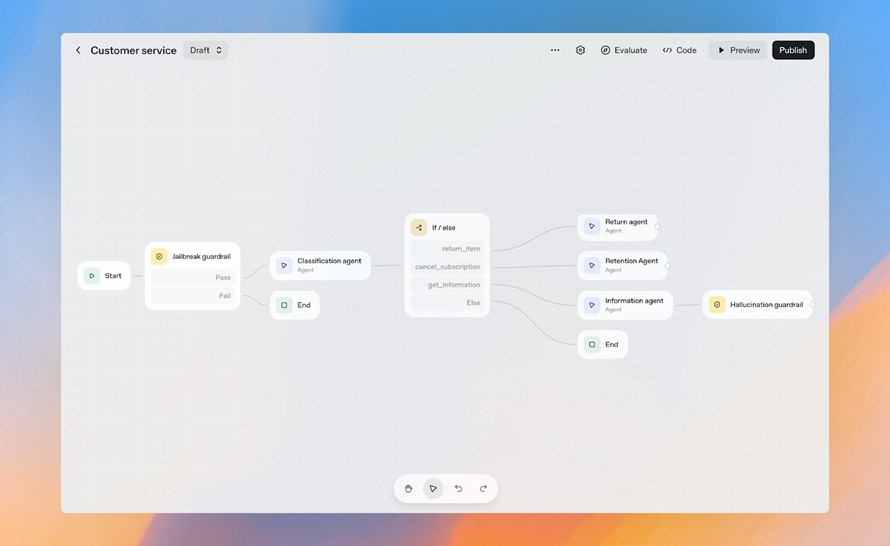Click the Hallucination guardrail node icon
The width and height of the screenshot is (890, 546).
coord(717,305)
